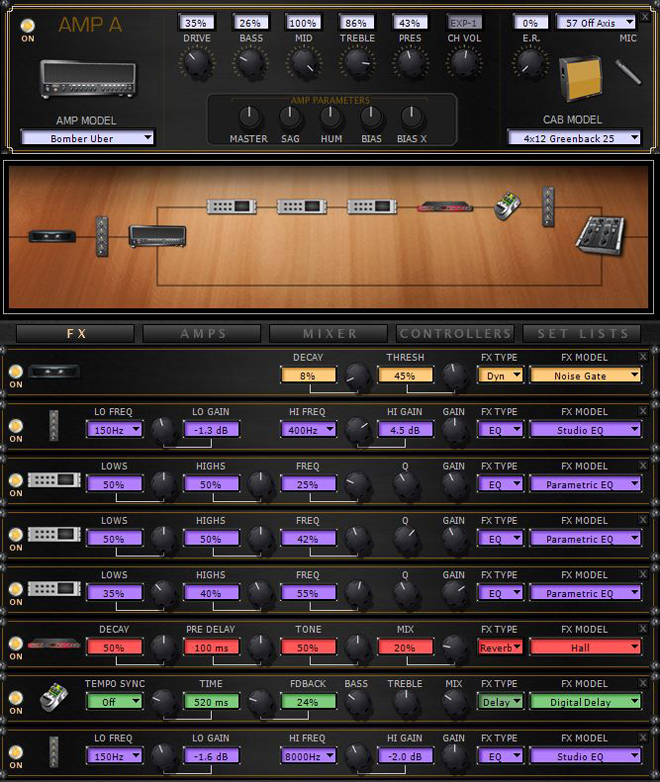This screenshot has height=782, width=660.
Task: Open Tempo Sync Off dropdown
Action: (114, 702)
